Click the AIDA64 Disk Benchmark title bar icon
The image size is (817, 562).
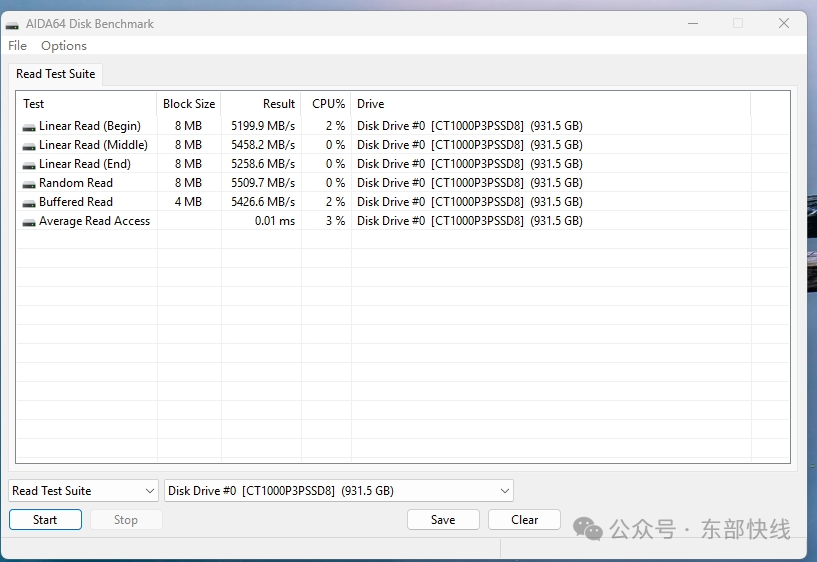point(13,25)
